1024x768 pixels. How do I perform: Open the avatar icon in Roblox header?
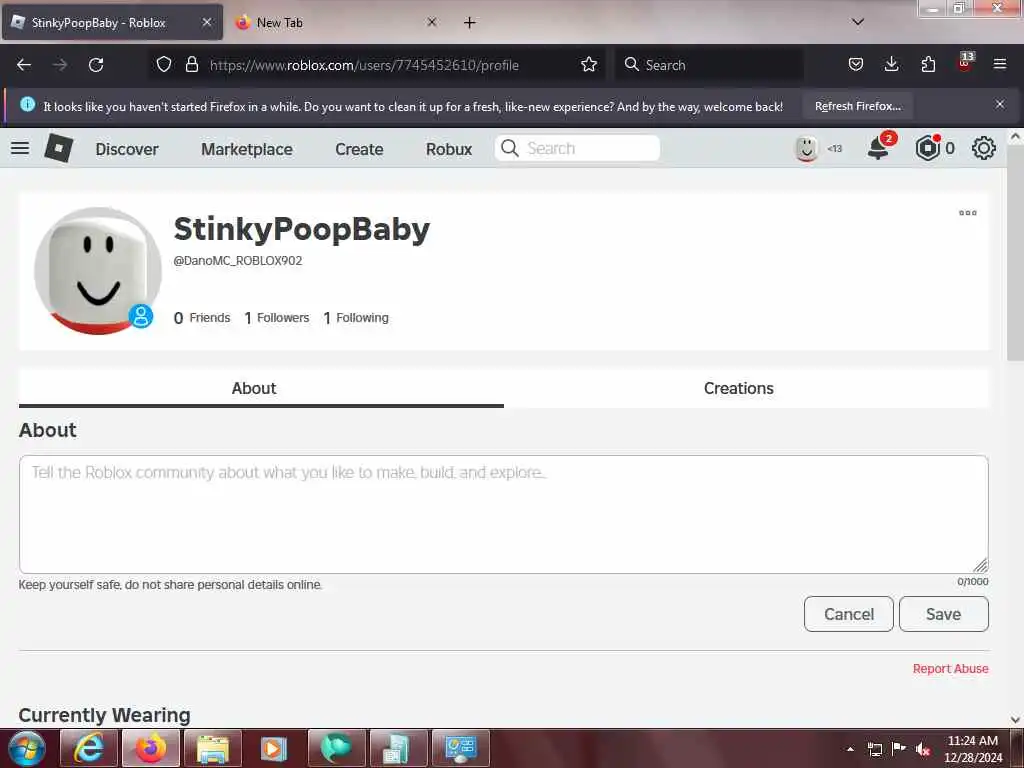click(807, 149)
